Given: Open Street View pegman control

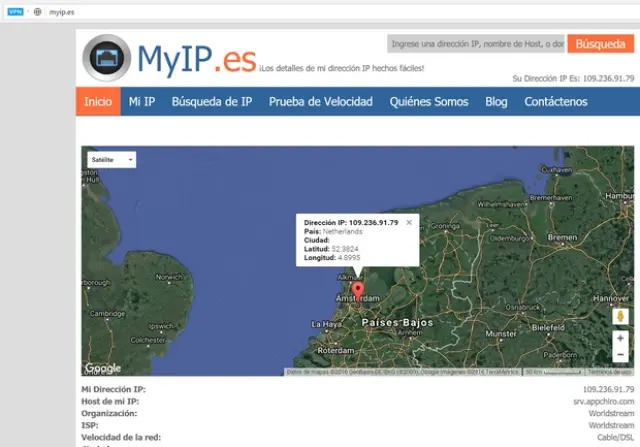Looking at the screenshot, I should 620,316.
